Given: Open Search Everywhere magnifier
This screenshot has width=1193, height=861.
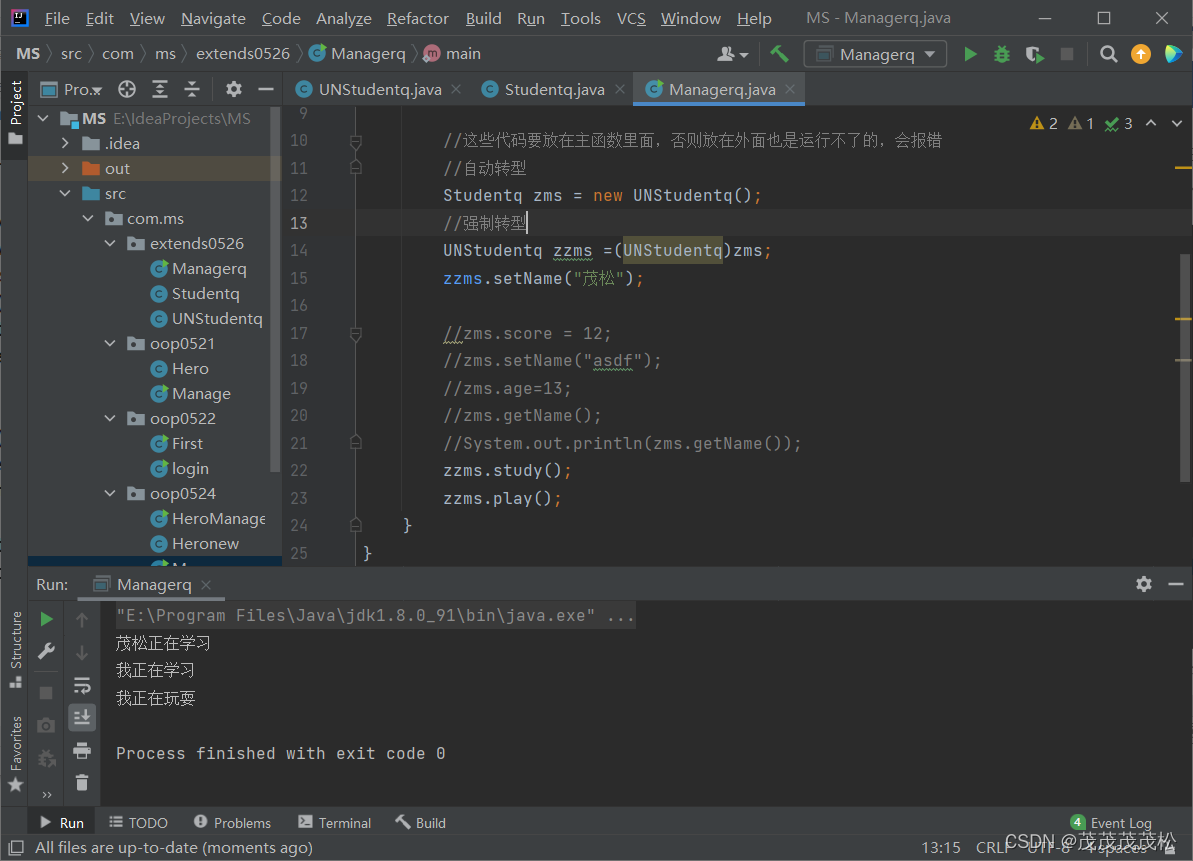Looking at the screenshot, I should [x=1109, y=54].
